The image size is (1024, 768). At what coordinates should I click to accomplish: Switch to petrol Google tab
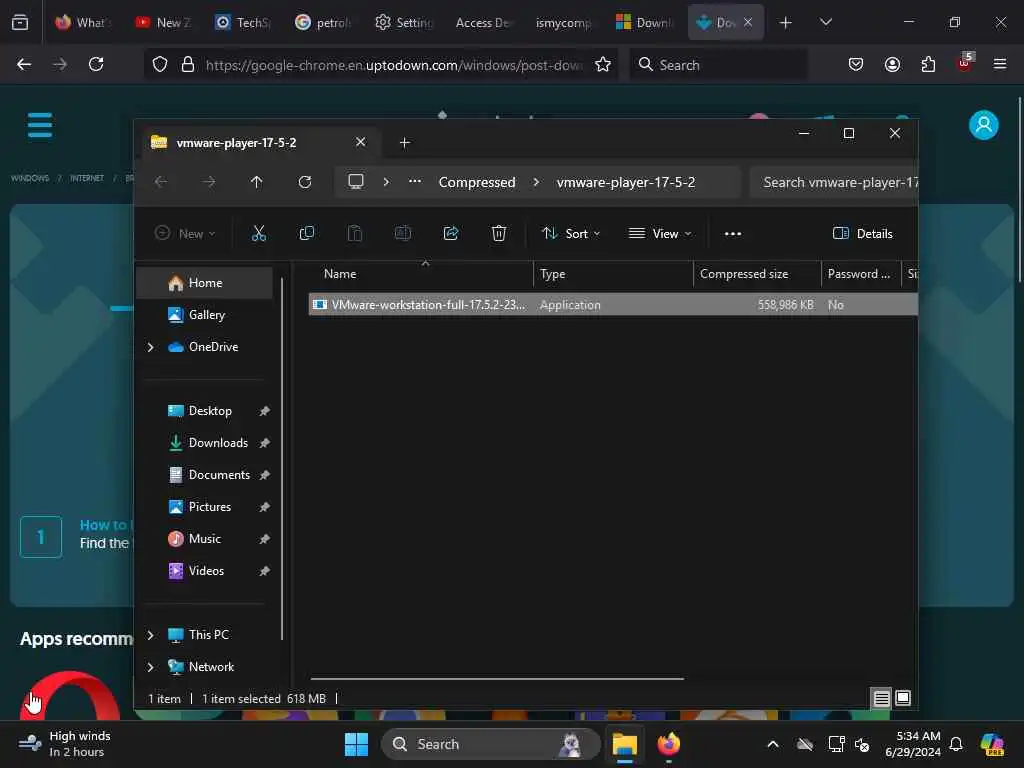coord(323,22)
